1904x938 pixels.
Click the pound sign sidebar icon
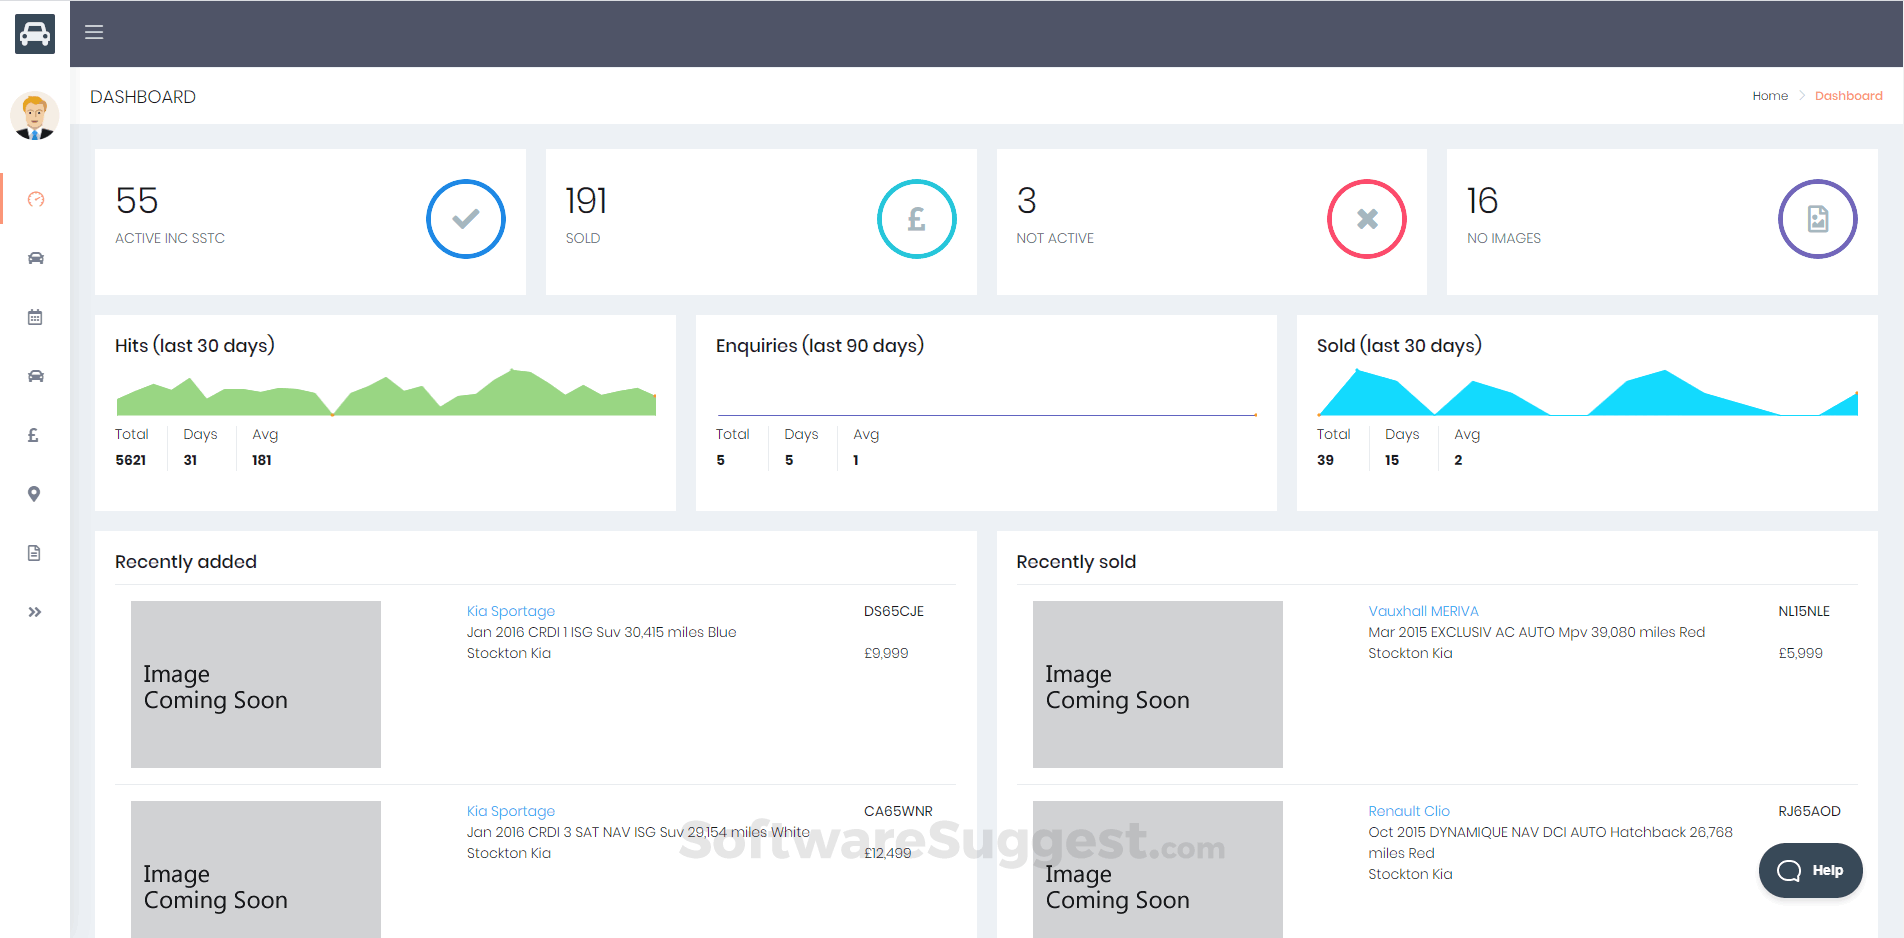pyautogui.click(x=33, y=435)
